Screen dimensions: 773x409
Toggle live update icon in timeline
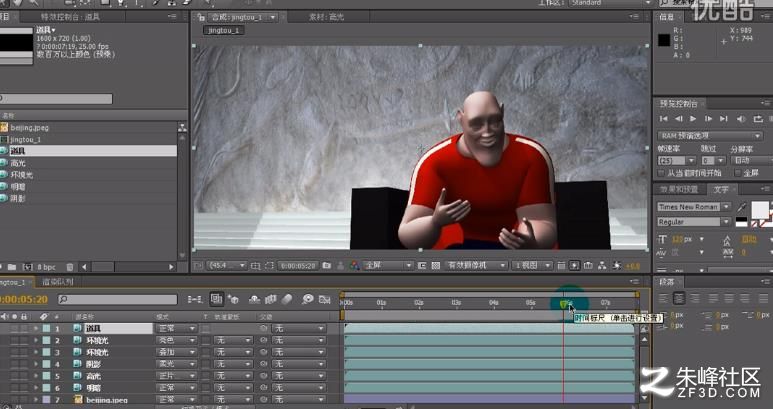(216, 299)
